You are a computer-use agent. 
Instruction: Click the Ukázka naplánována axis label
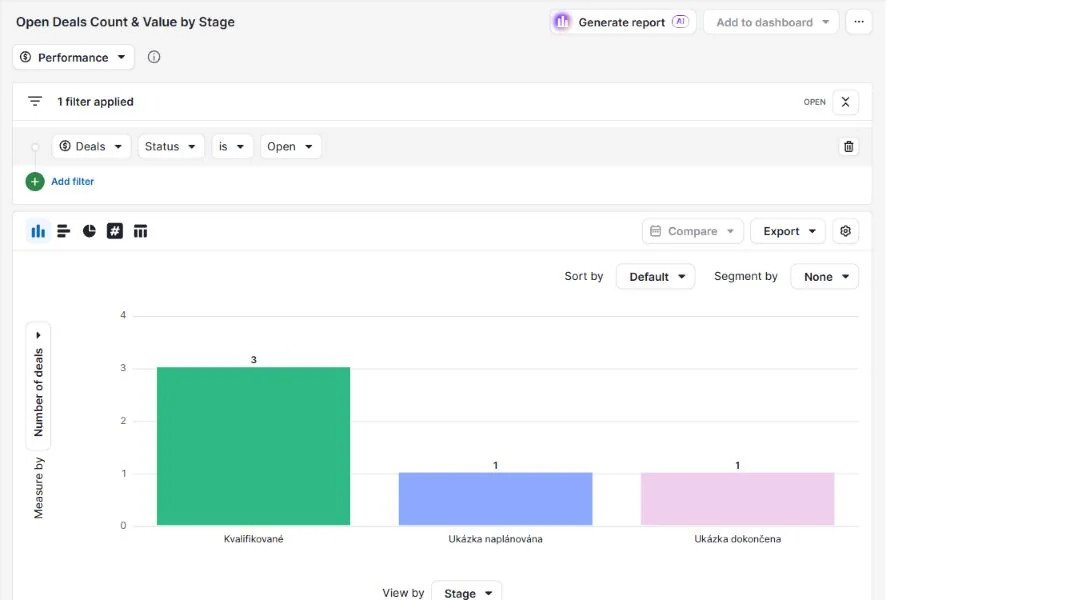[x=496, y=539]
